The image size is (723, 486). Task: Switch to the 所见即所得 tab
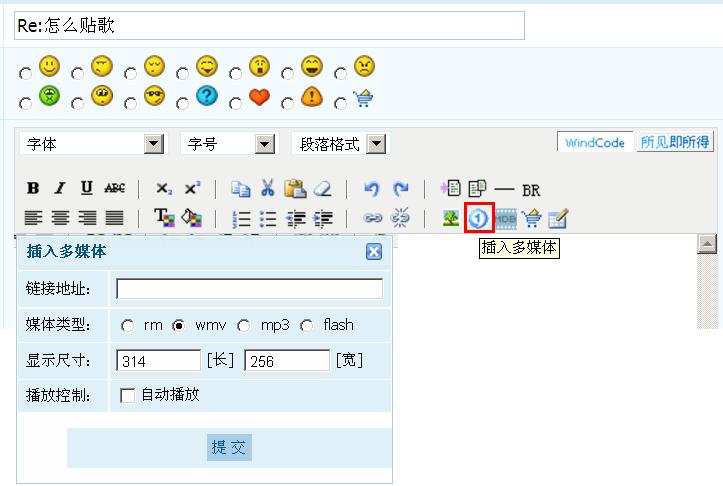pos(675,143)
